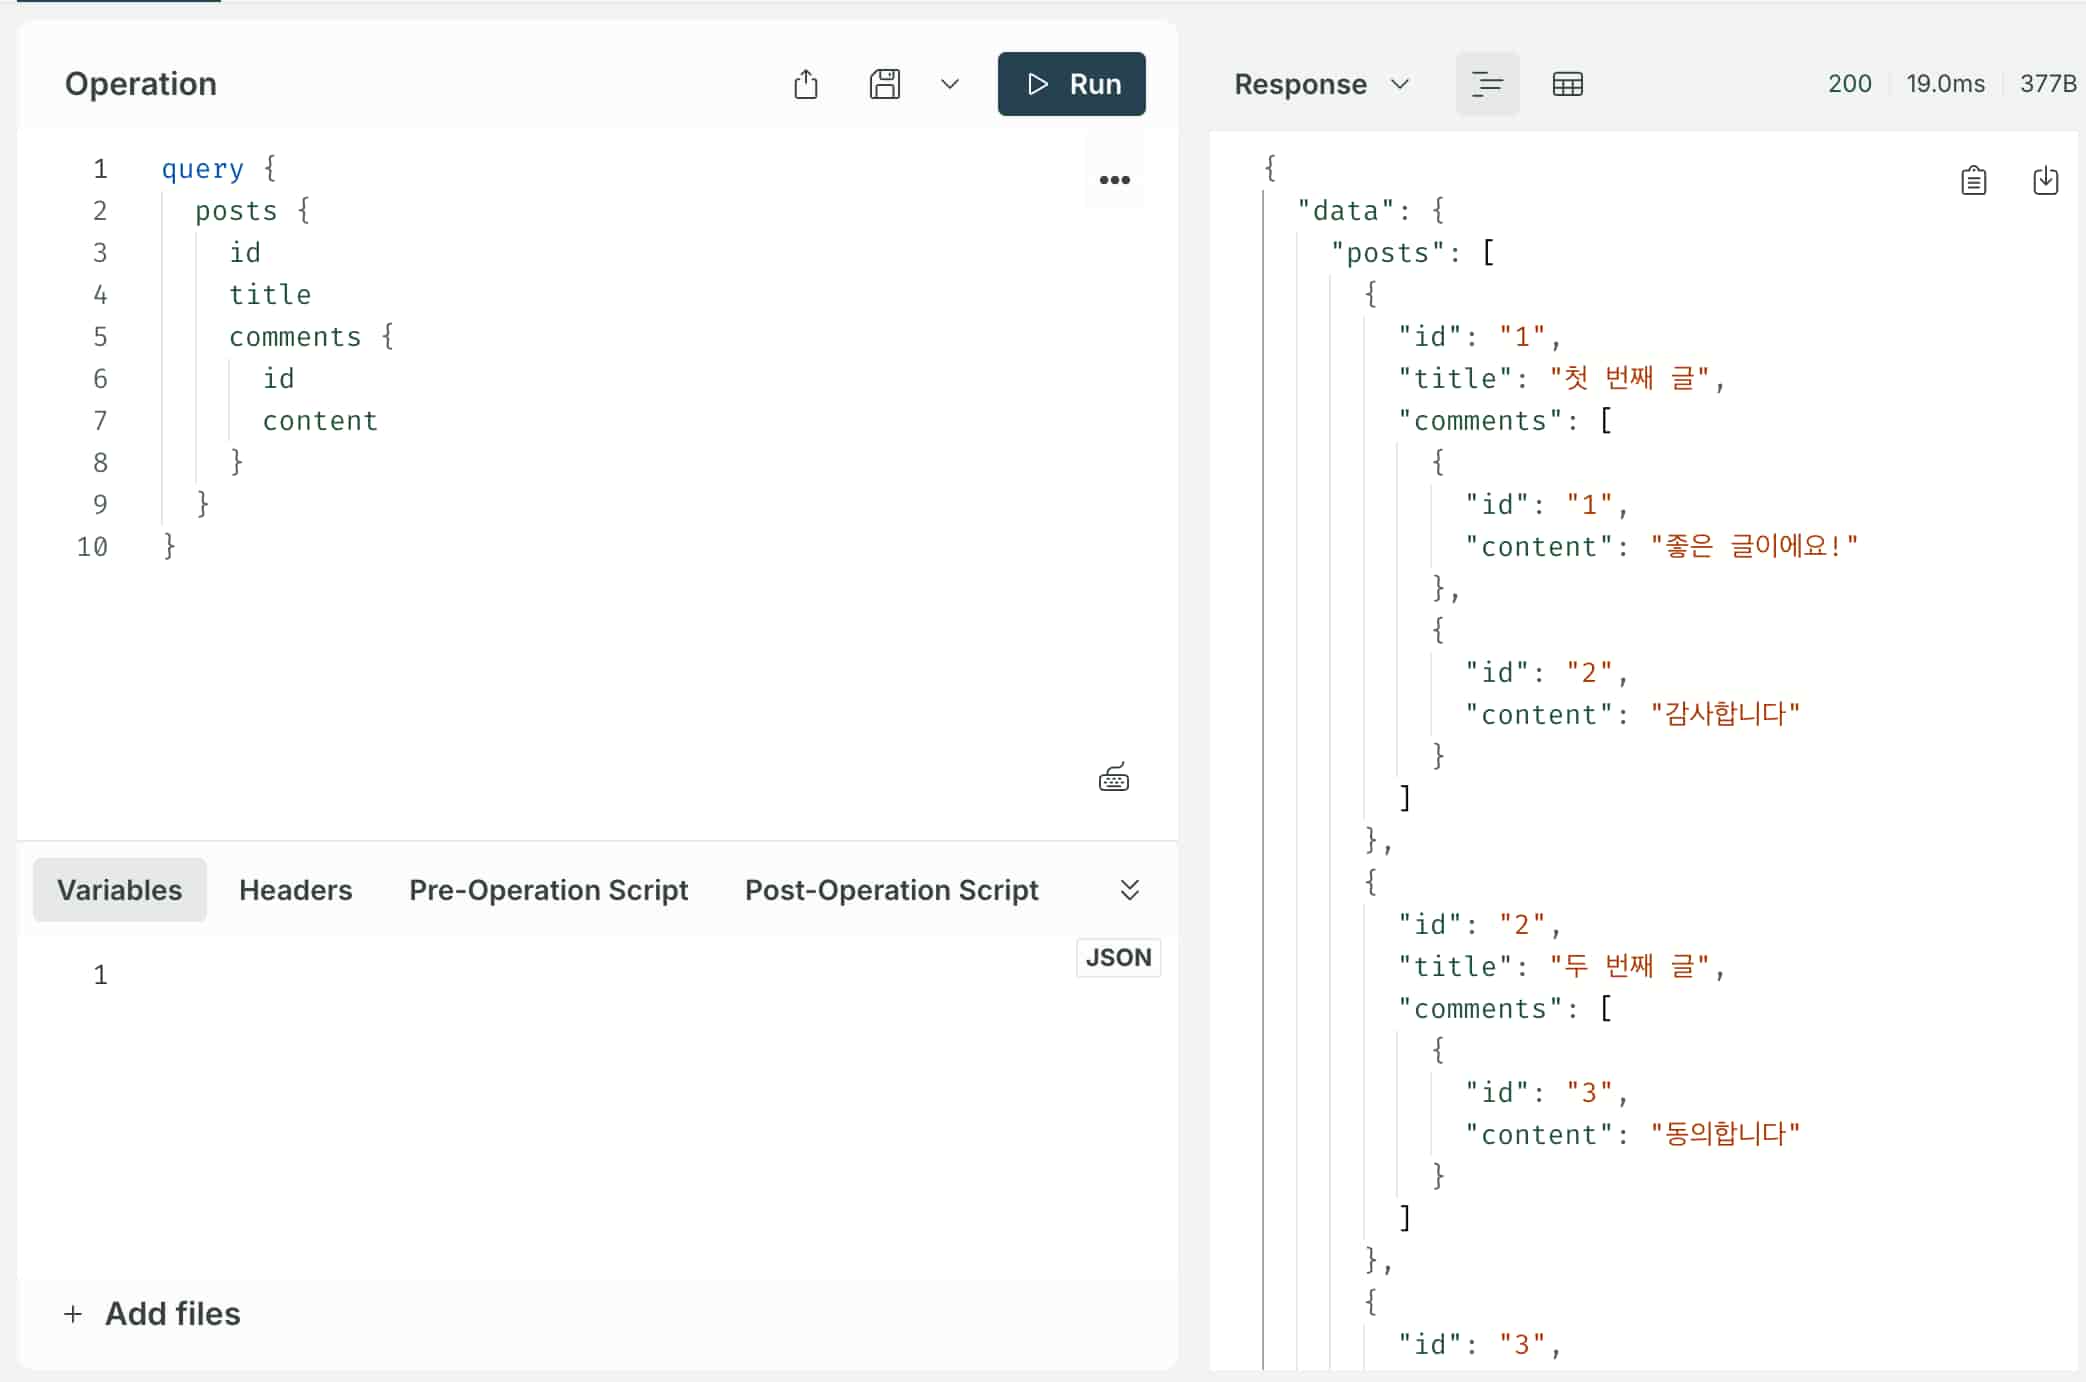Screen dimensions: 2086x1382
Task: Select the Variables tab
Action: pos(119,890)
